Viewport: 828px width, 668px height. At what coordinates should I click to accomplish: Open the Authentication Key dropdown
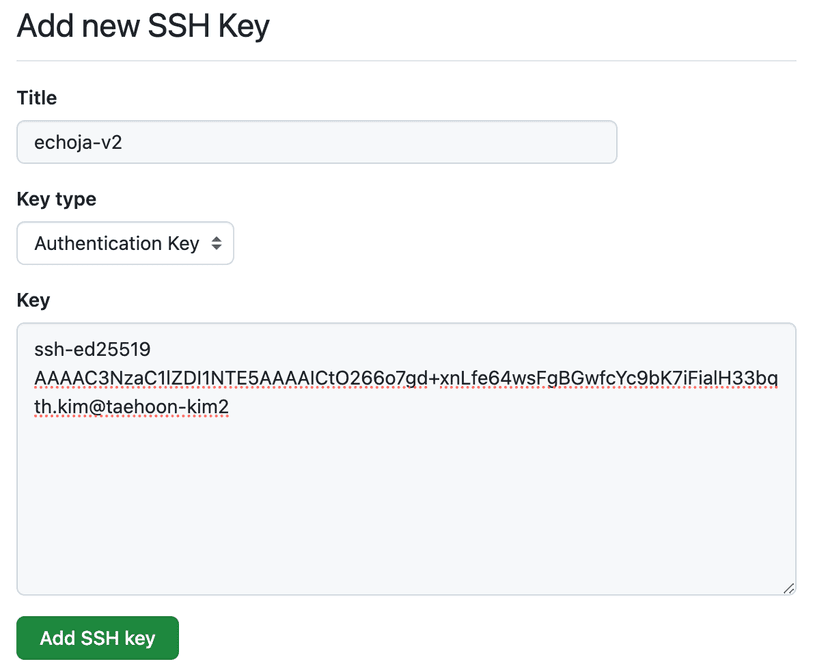pyautogui.click(x=125, y=243)
